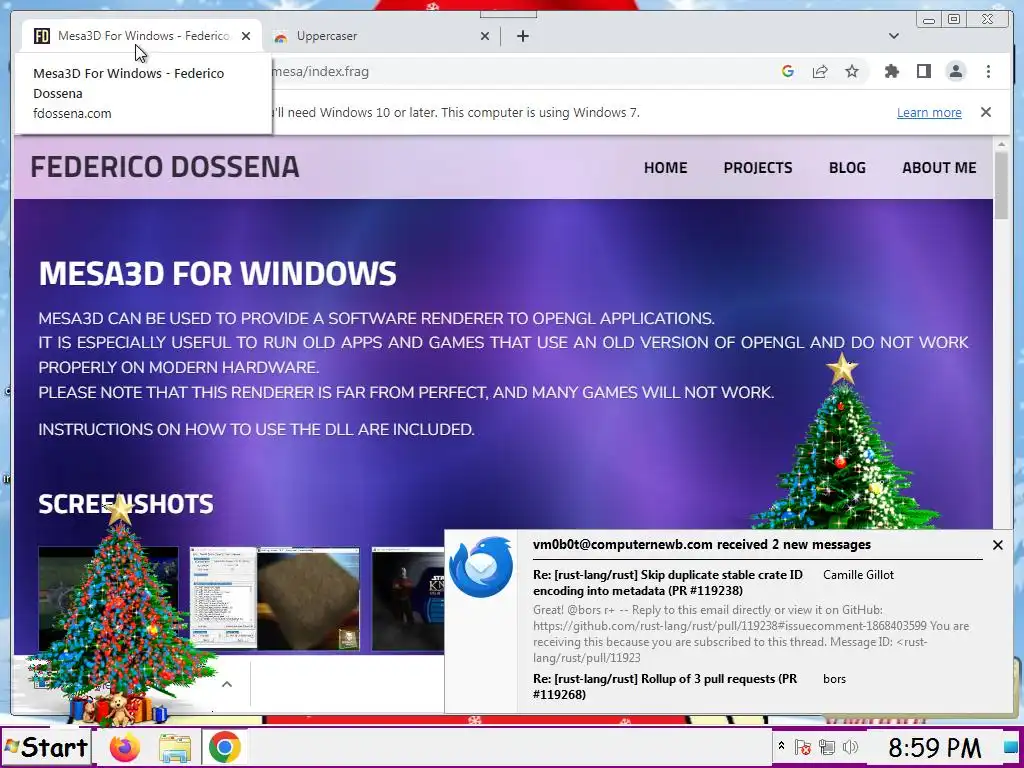The image size is (1024, 768).
Task: Share this page via share icon
Action: 820,71
